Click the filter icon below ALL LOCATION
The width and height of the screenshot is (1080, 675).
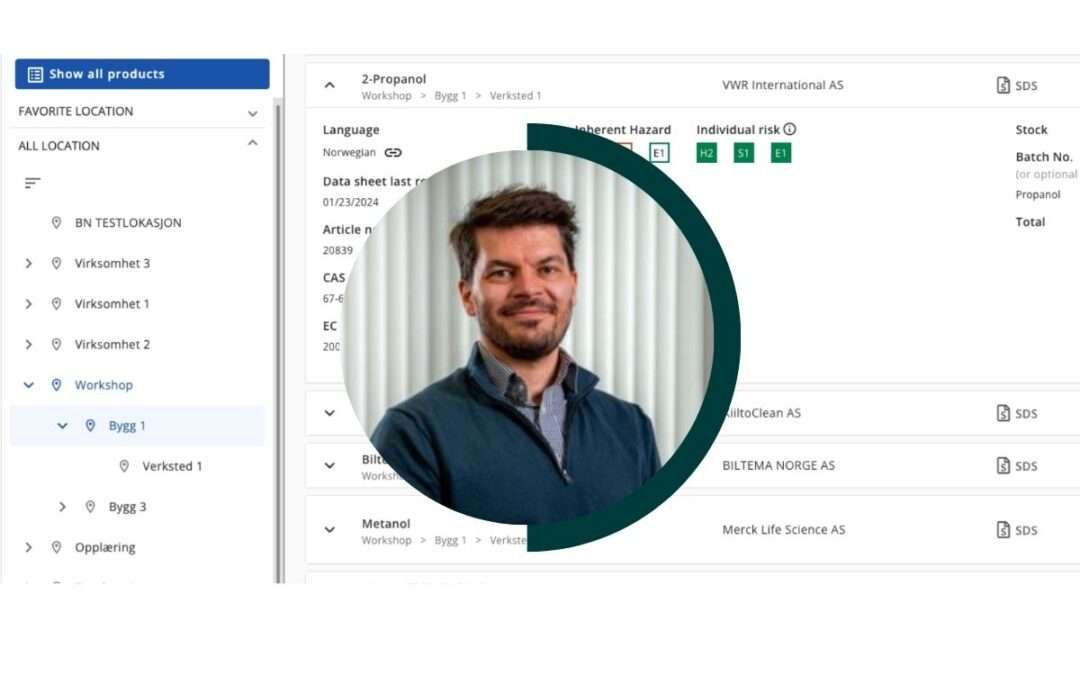(32, 183)
